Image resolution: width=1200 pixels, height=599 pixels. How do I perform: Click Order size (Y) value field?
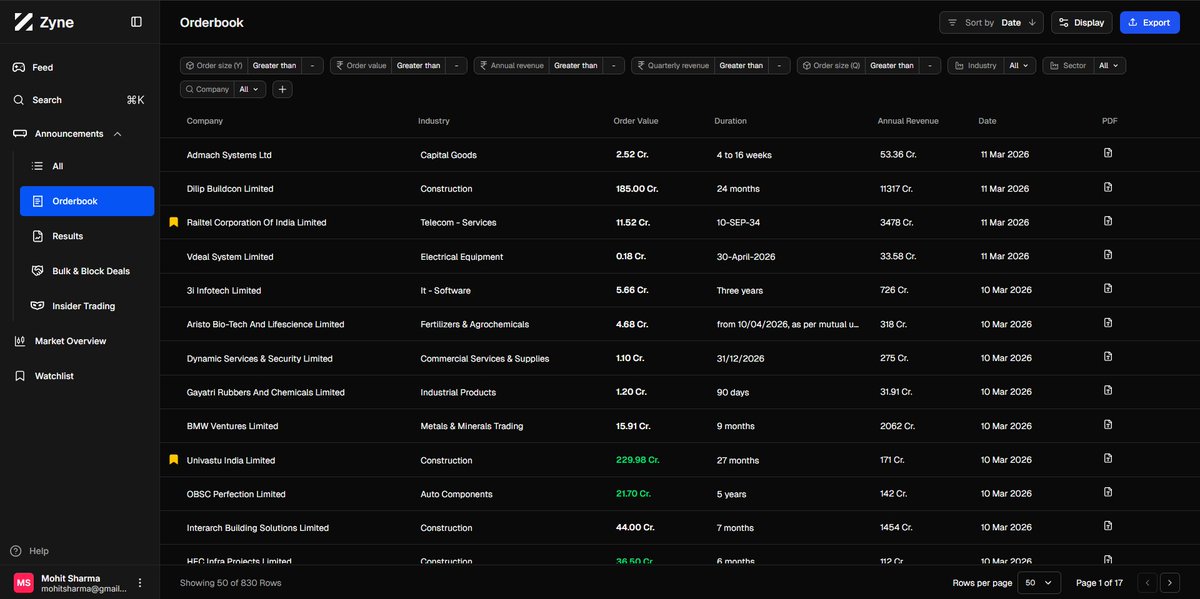click(312, 65)
